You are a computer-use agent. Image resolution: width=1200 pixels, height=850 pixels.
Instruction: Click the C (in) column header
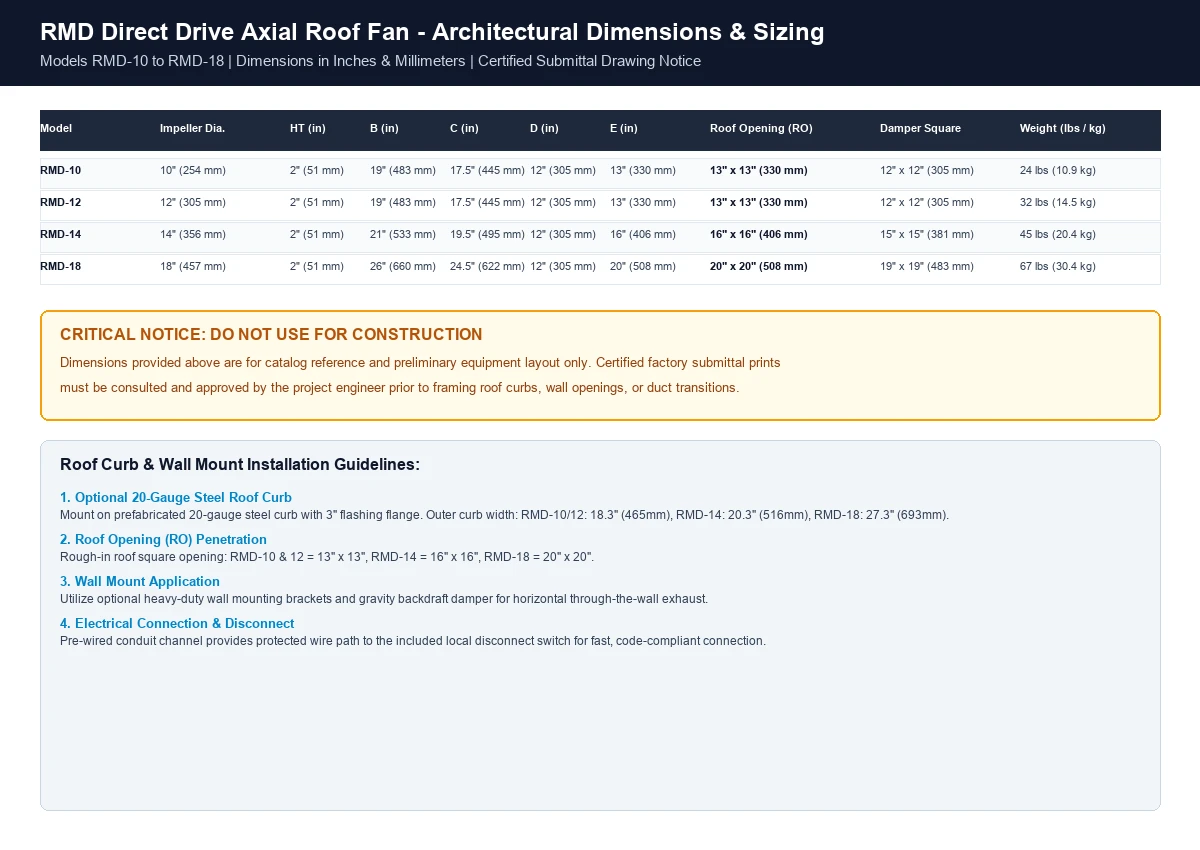pos(464,128)
